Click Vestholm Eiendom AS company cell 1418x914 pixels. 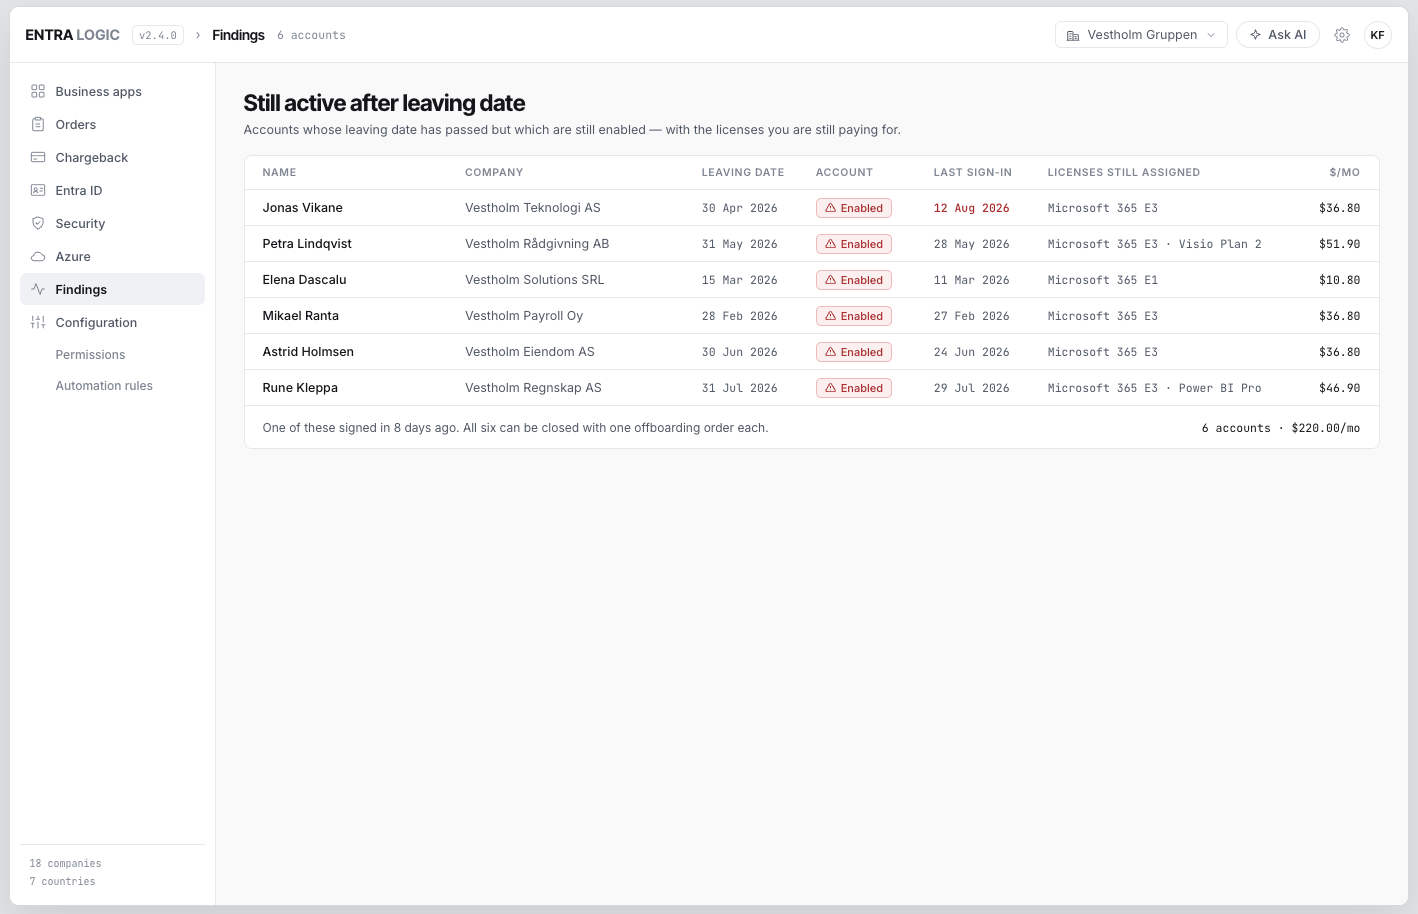(530, 352)
